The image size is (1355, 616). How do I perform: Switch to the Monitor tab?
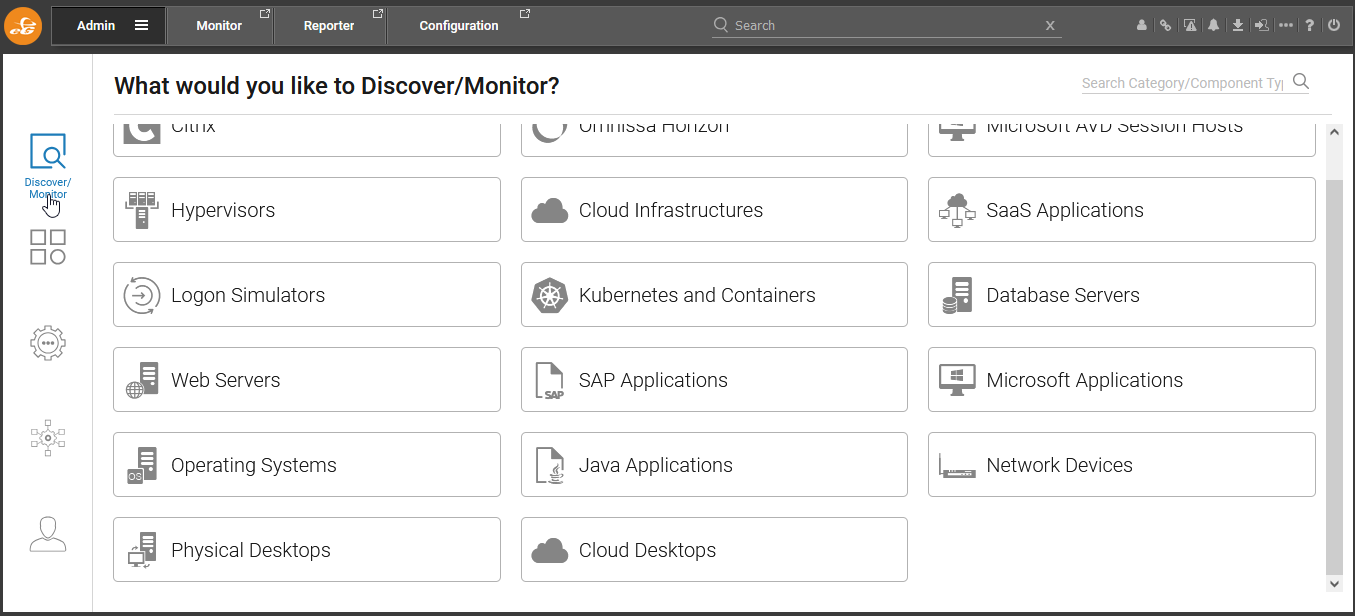tap(220, 26)
